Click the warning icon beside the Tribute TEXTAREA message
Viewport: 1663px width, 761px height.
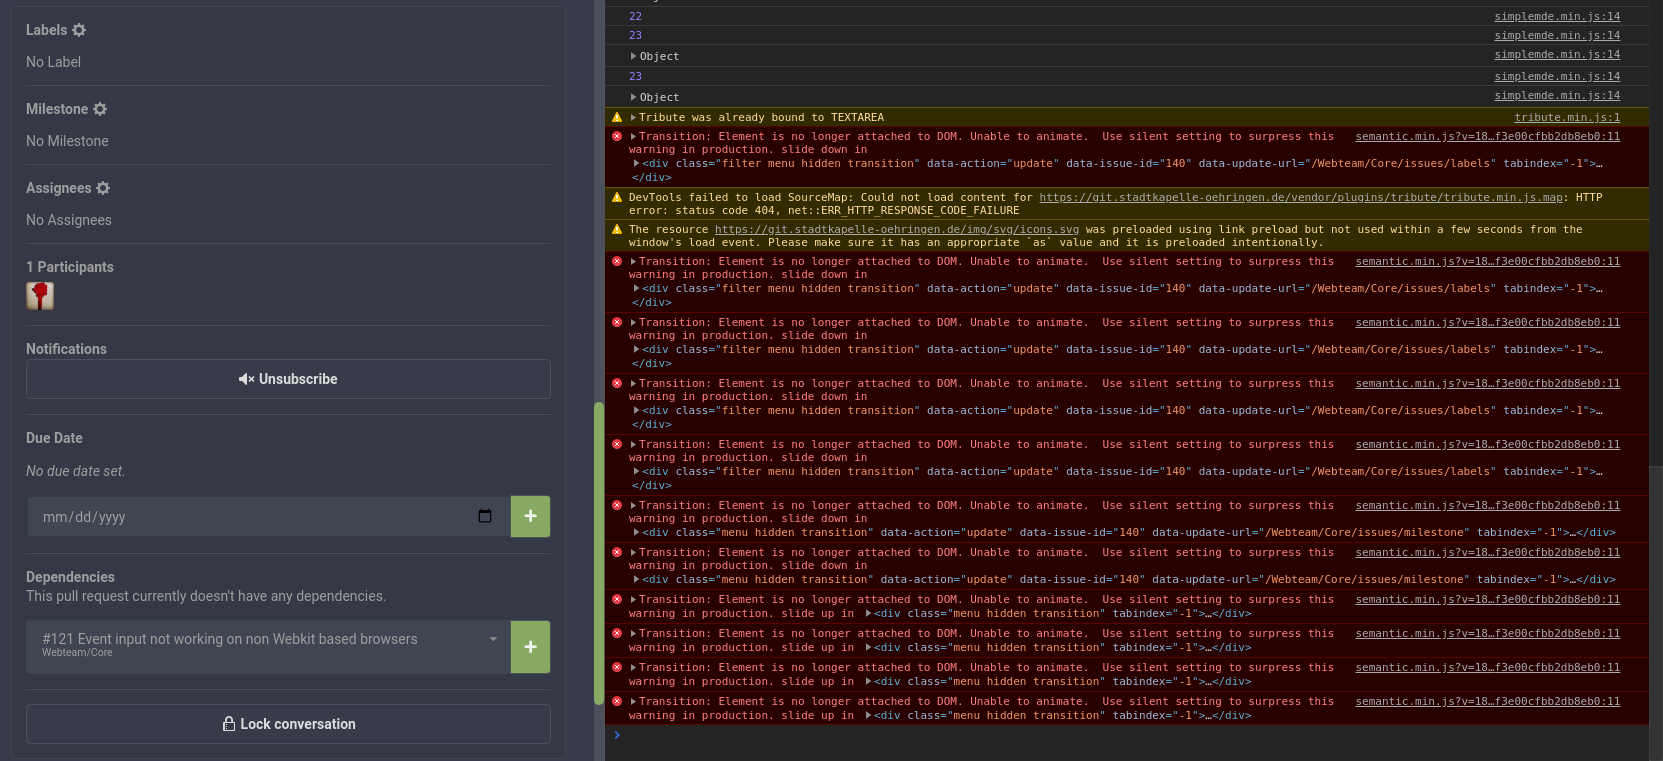[617, 117]
